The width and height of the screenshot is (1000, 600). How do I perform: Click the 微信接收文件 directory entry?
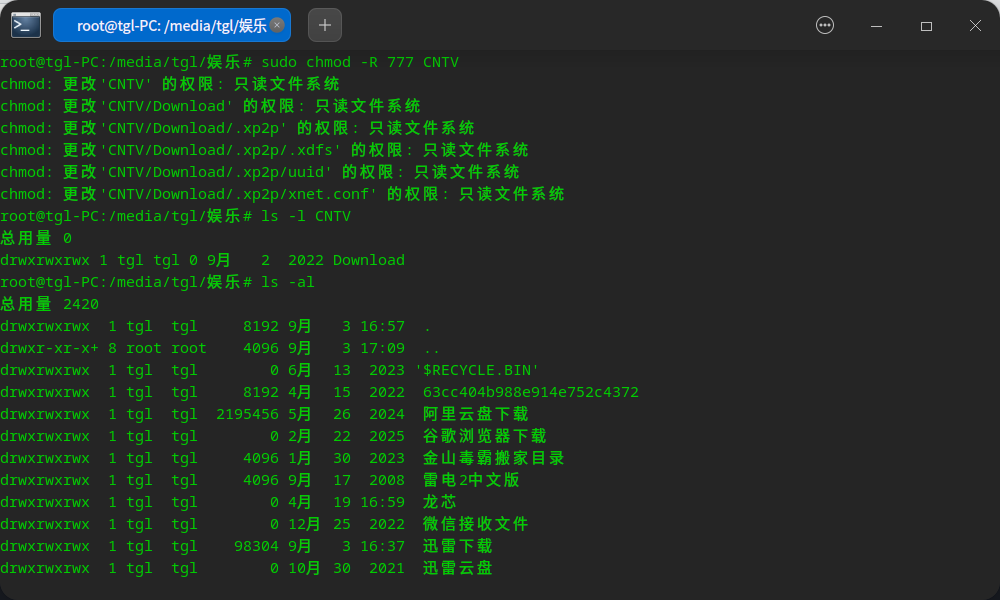(476, 524)
